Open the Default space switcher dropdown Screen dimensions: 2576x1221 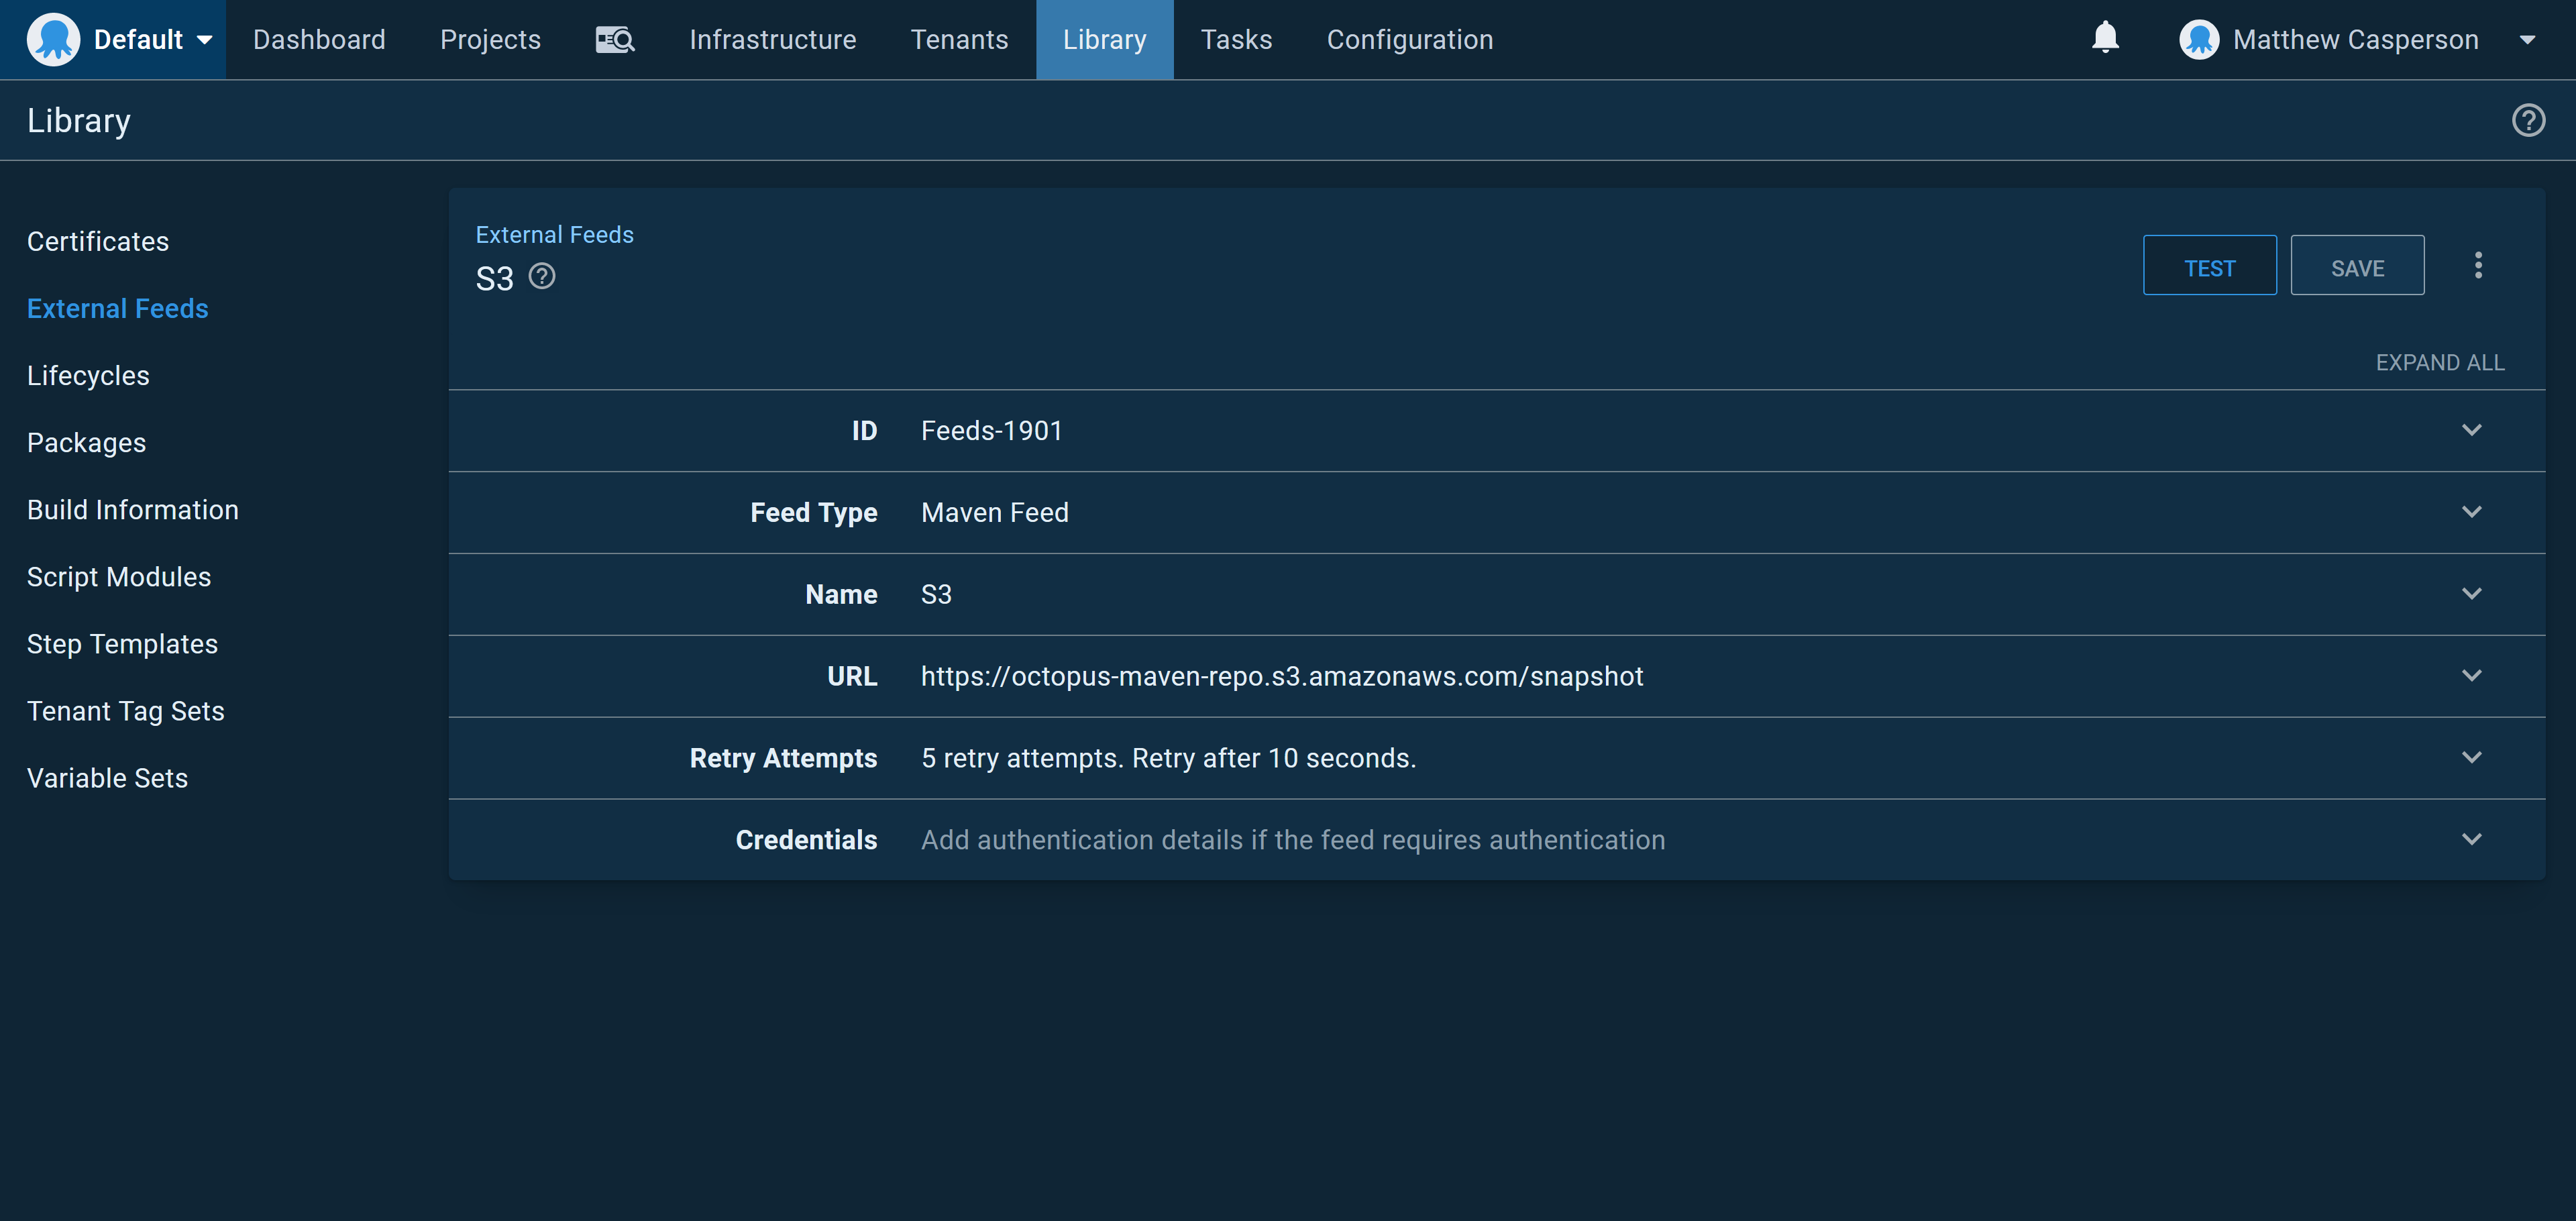click(204, 40)
